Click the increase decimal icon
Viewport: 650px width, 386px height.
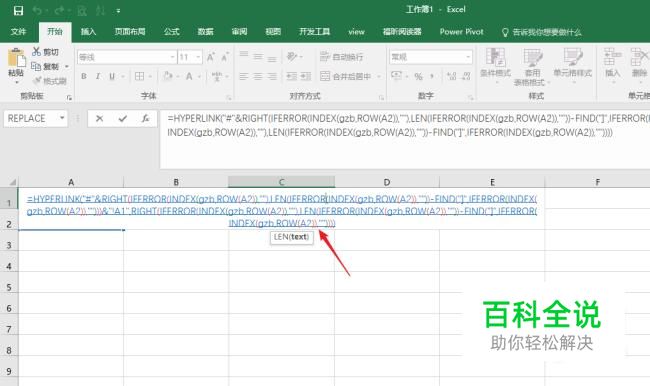pos(452,76)
